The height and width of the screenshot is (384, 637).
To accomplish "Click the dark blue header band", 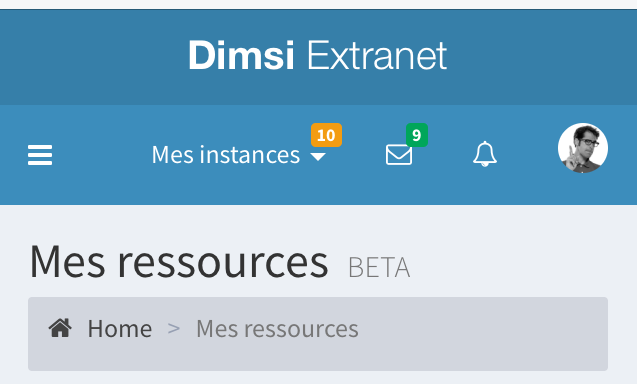I will click(540, 57).
